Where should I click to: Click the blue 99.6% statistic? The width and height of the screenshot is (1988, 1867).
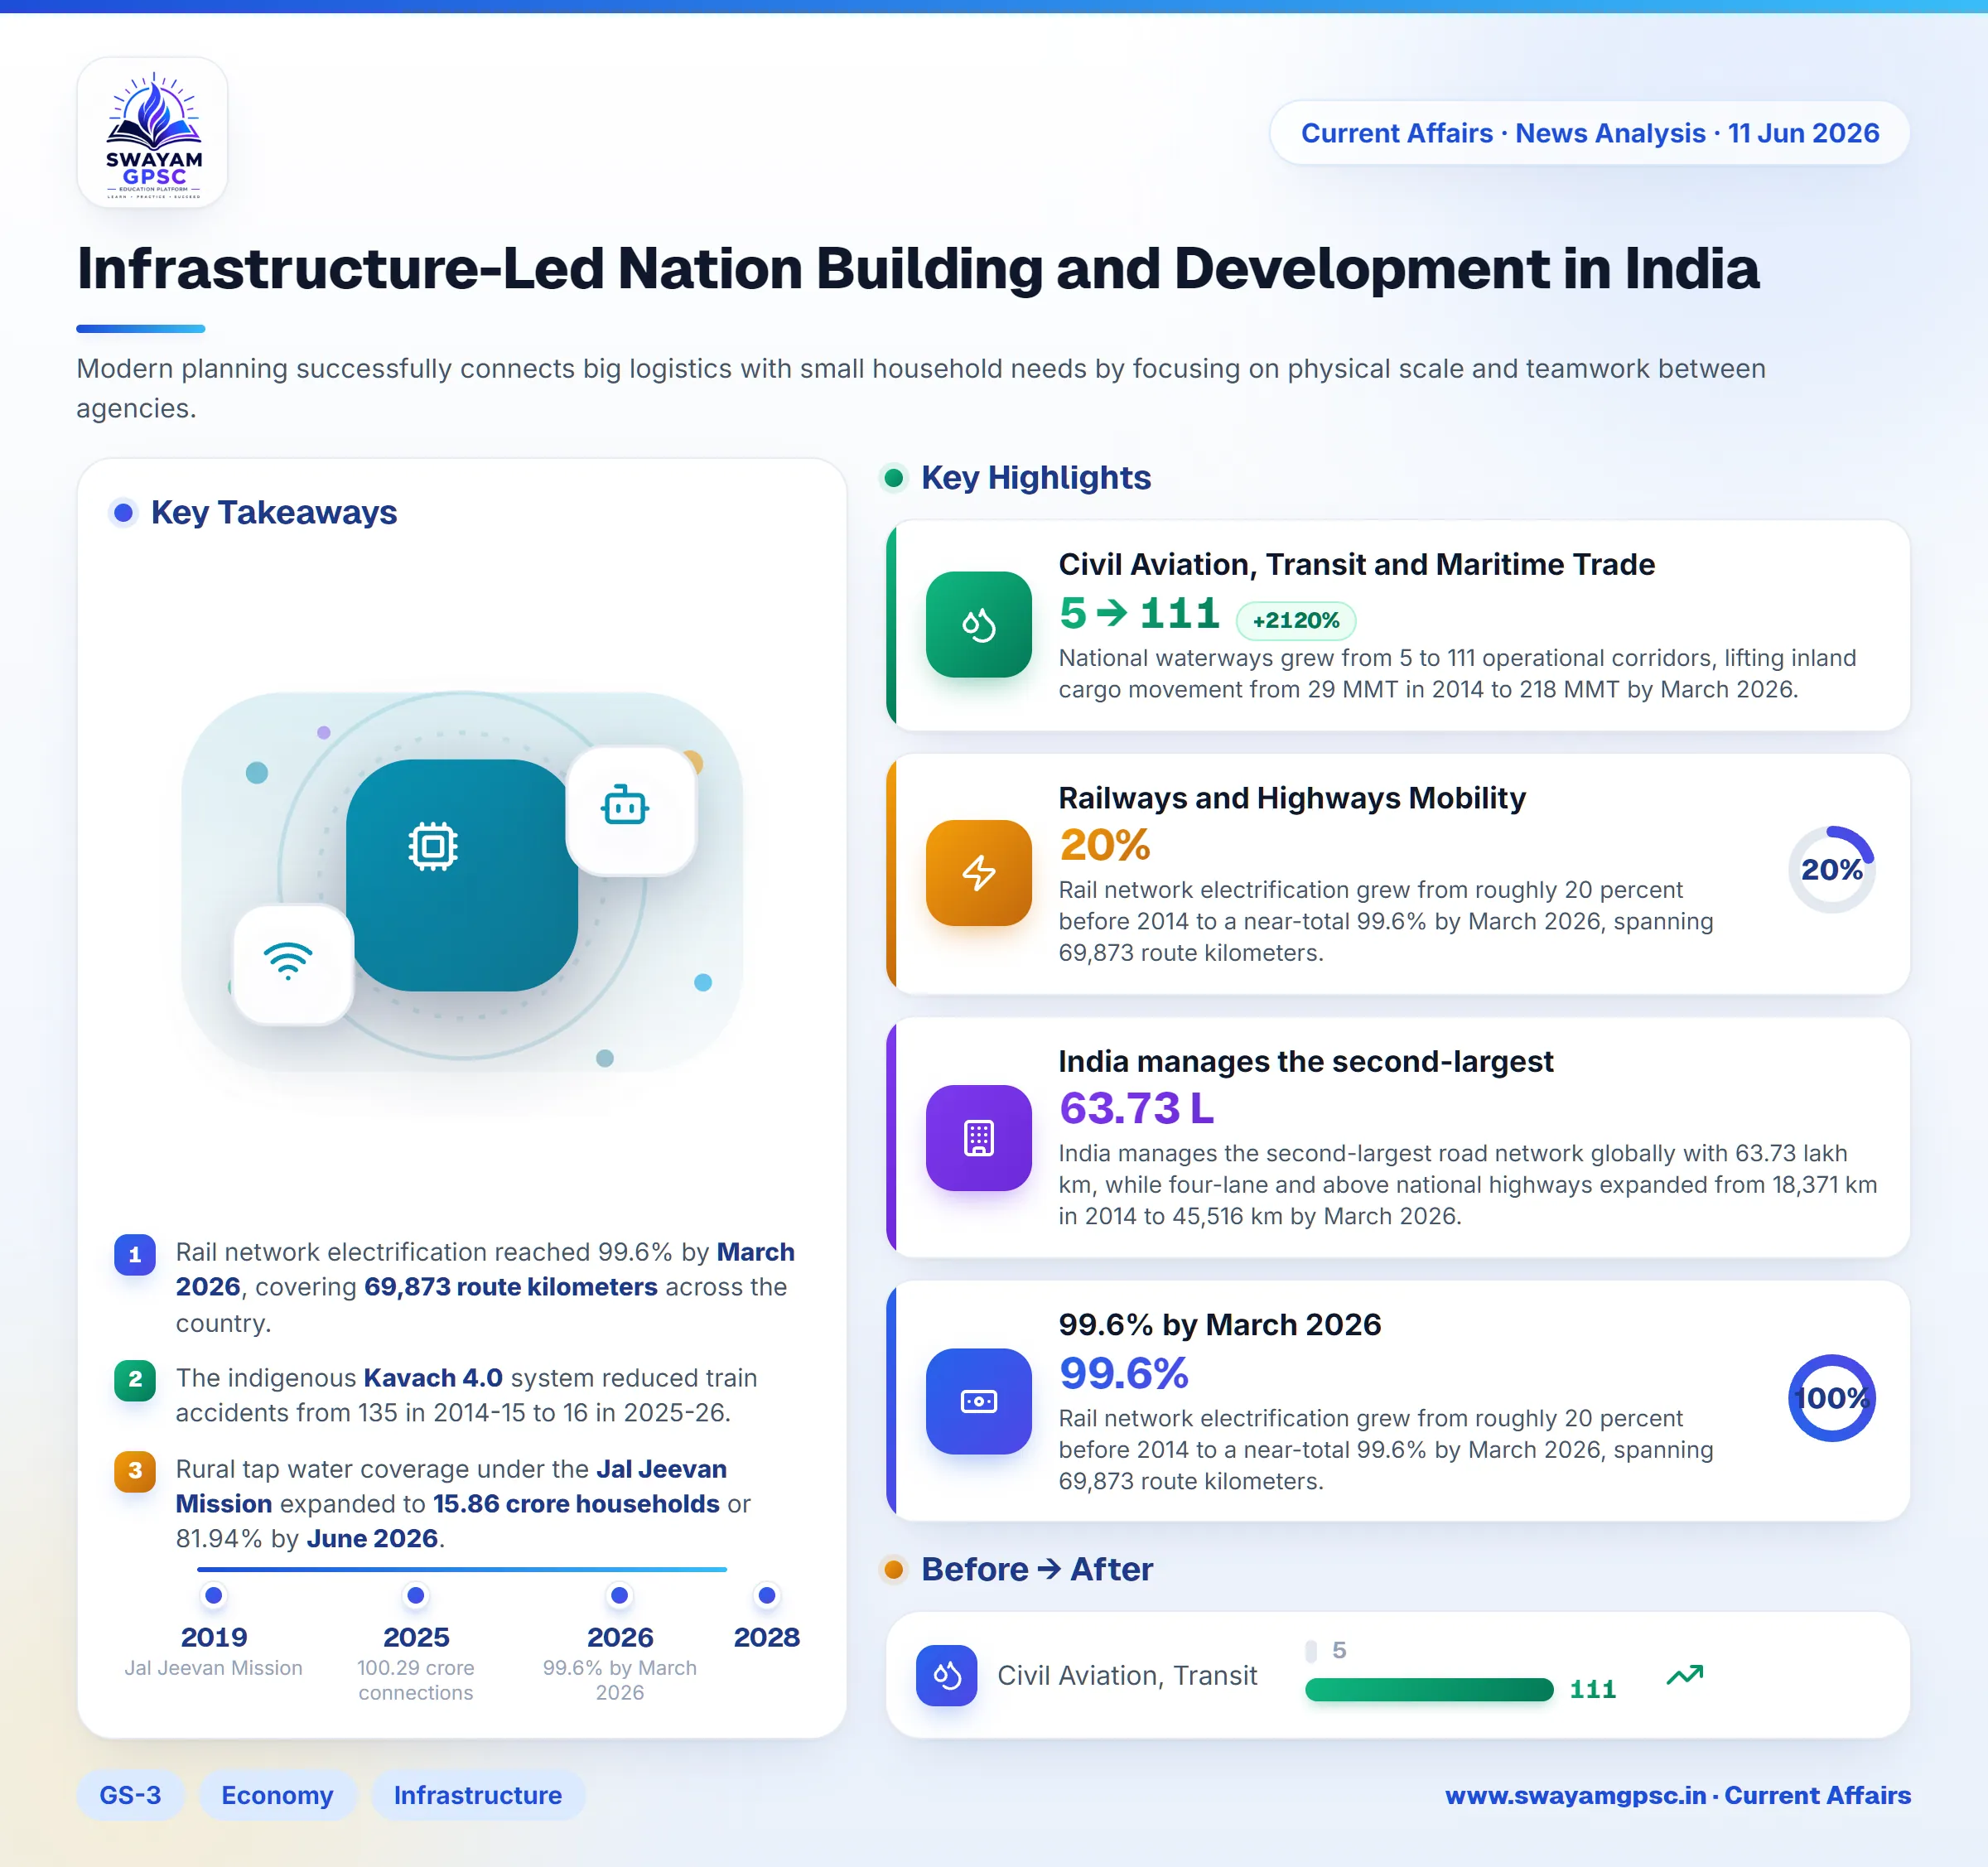(x=1124, y=1373)
